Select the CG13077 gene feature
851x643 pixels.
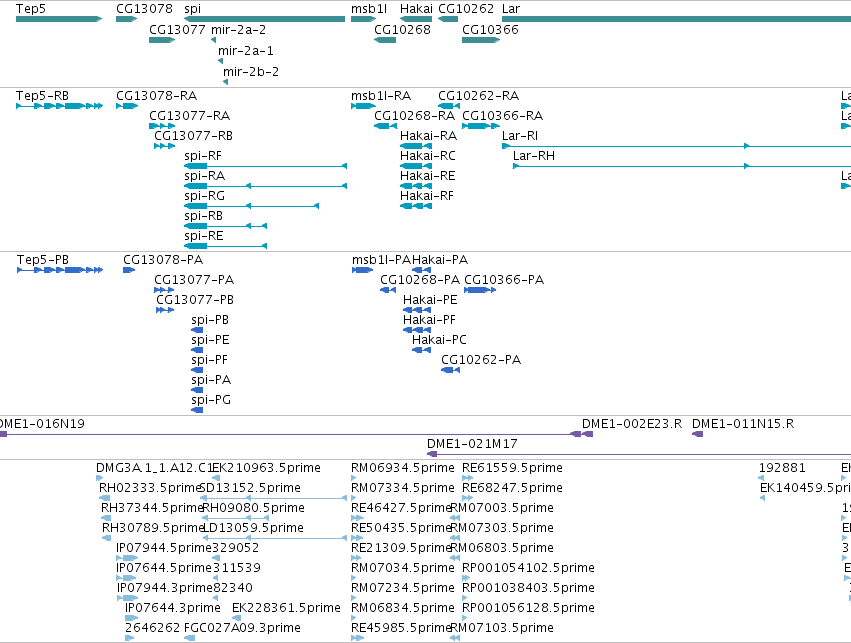(162, 40)
